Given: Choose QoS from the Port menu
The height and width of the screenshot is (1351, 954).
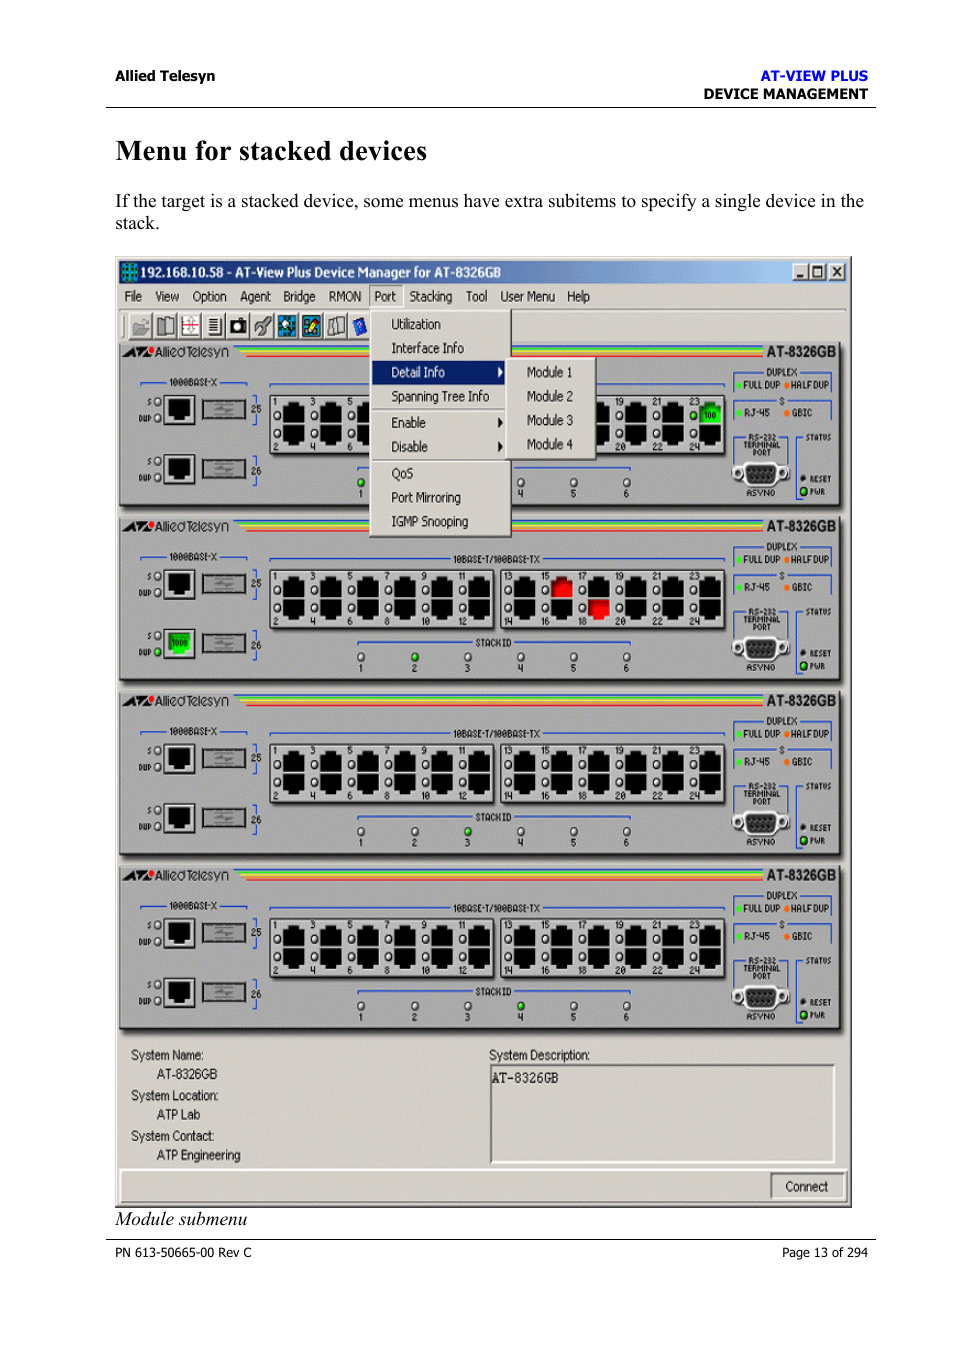Looking at the screenshot, I should coord(440,474).
